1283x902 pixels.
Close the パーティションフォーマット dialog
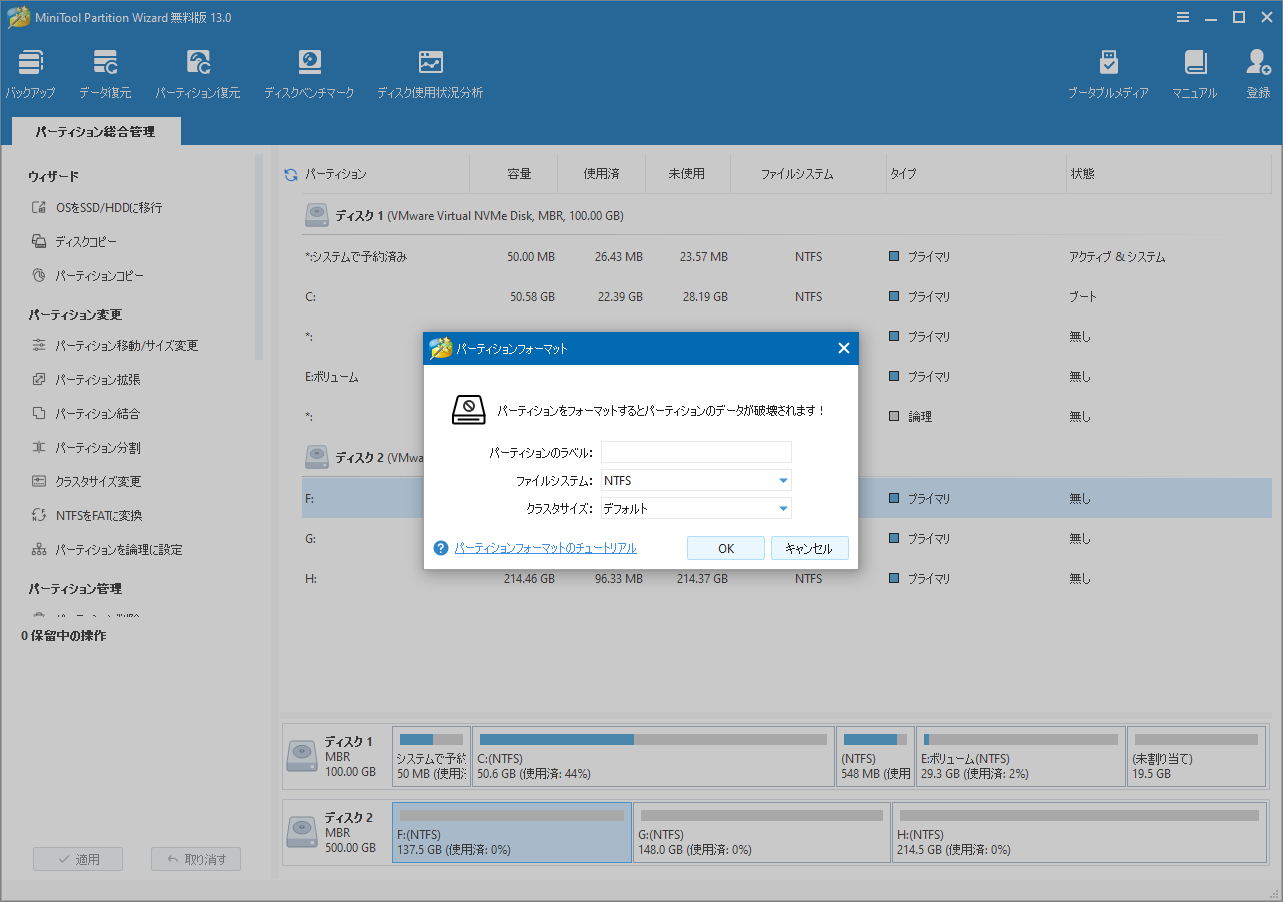click(843, 348)
